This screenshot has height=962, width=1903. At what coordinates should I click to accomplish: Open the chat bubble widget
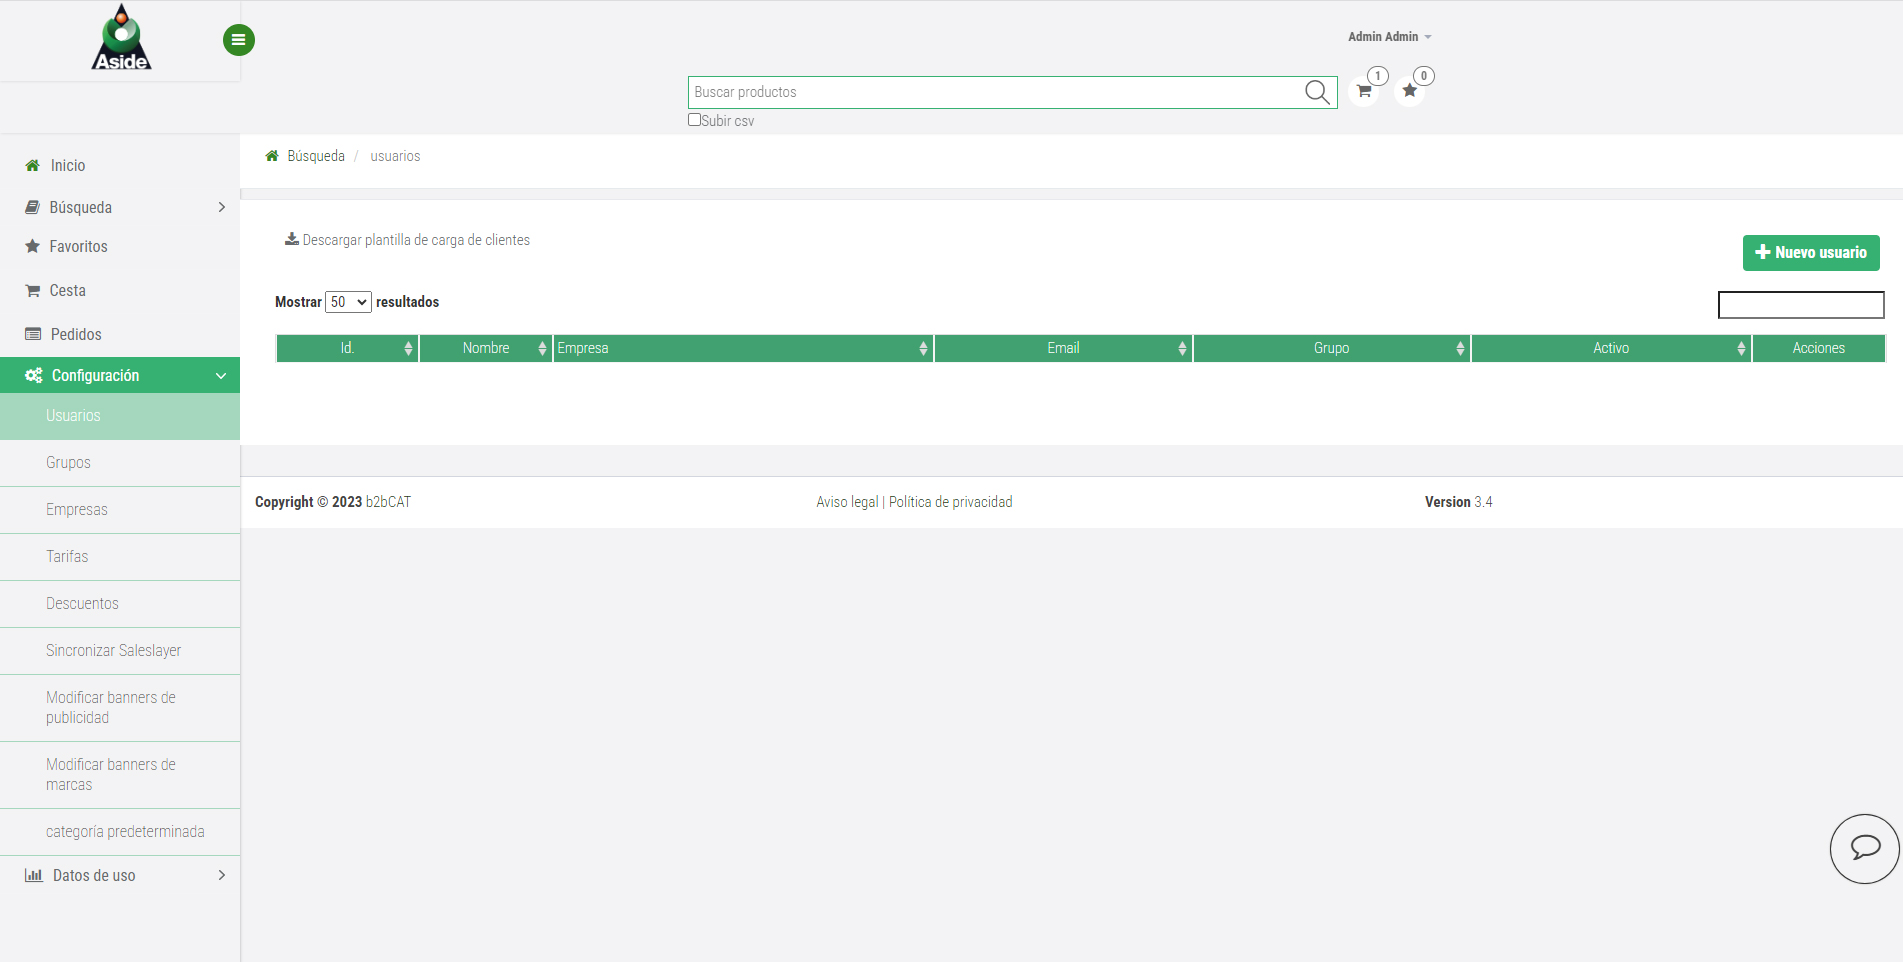pyautogui.click(x=1864, y=848)
